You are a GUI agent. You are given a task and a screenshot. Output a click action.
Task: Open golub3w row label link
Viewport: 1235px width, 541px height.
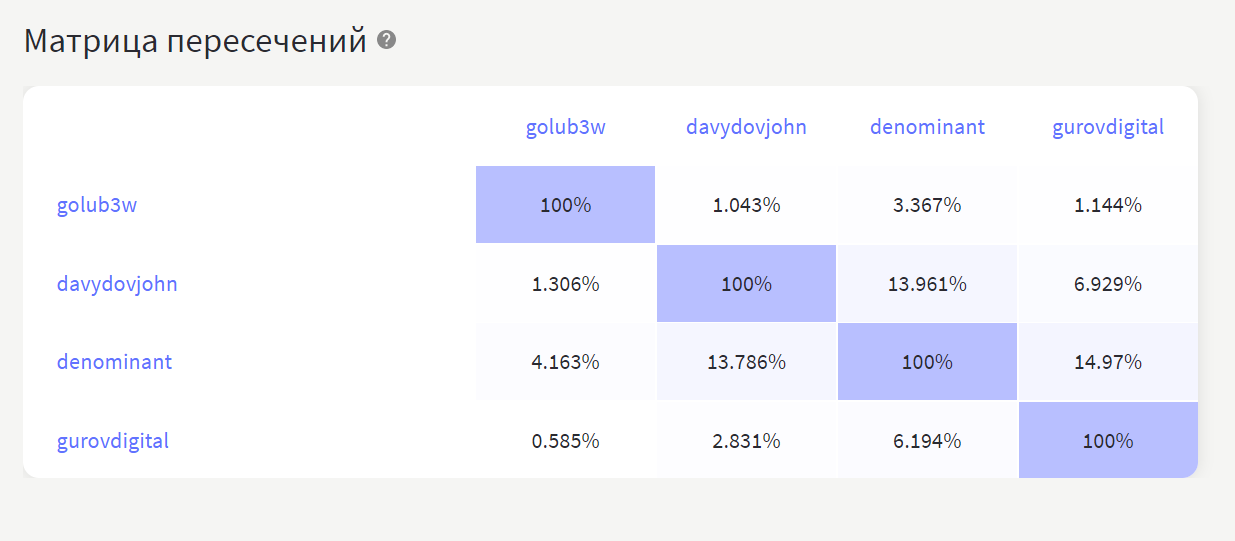pos(97,206)
